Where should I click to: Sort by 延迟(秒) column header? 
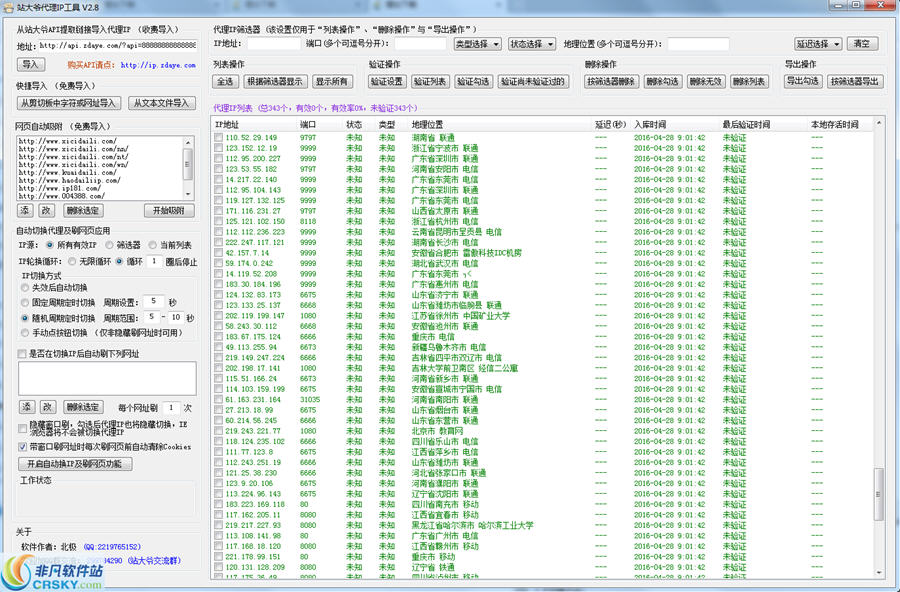[x=611, y=125]
